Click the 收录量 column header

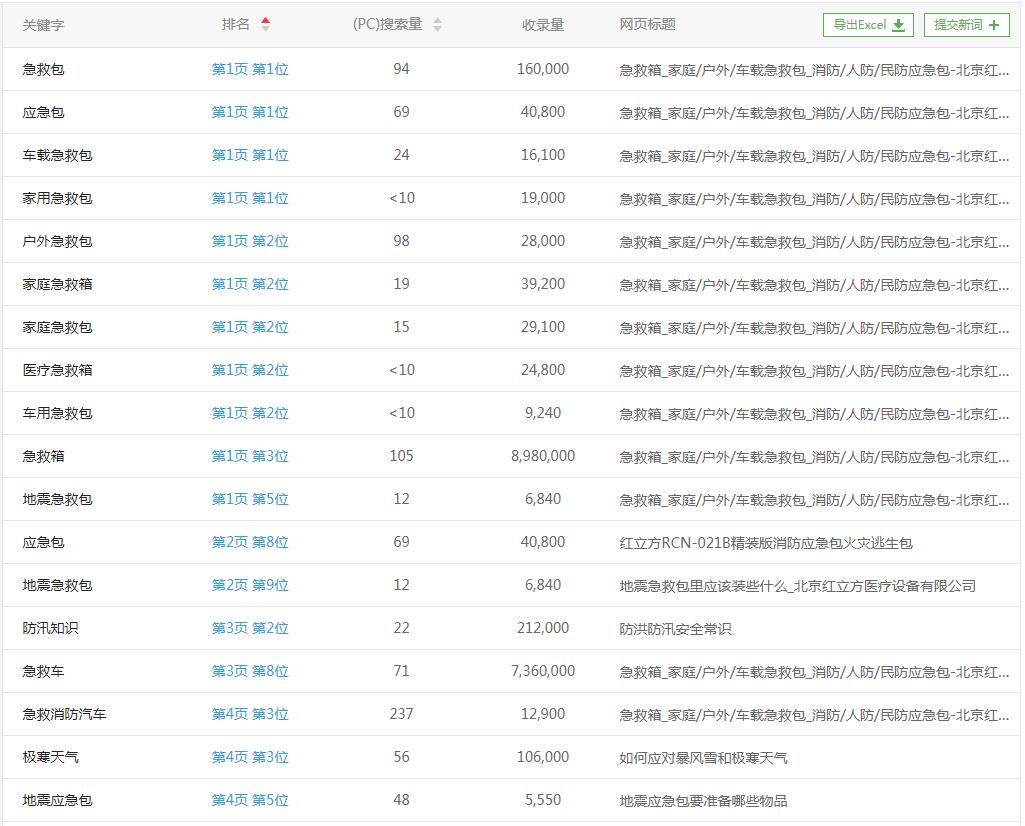[x=543, y=25]
